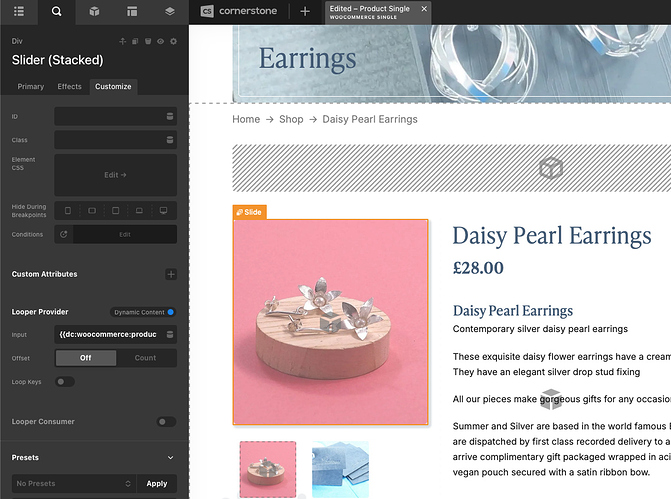
Task: Click dynamic content icon in ID field
Action: (171, 117)
